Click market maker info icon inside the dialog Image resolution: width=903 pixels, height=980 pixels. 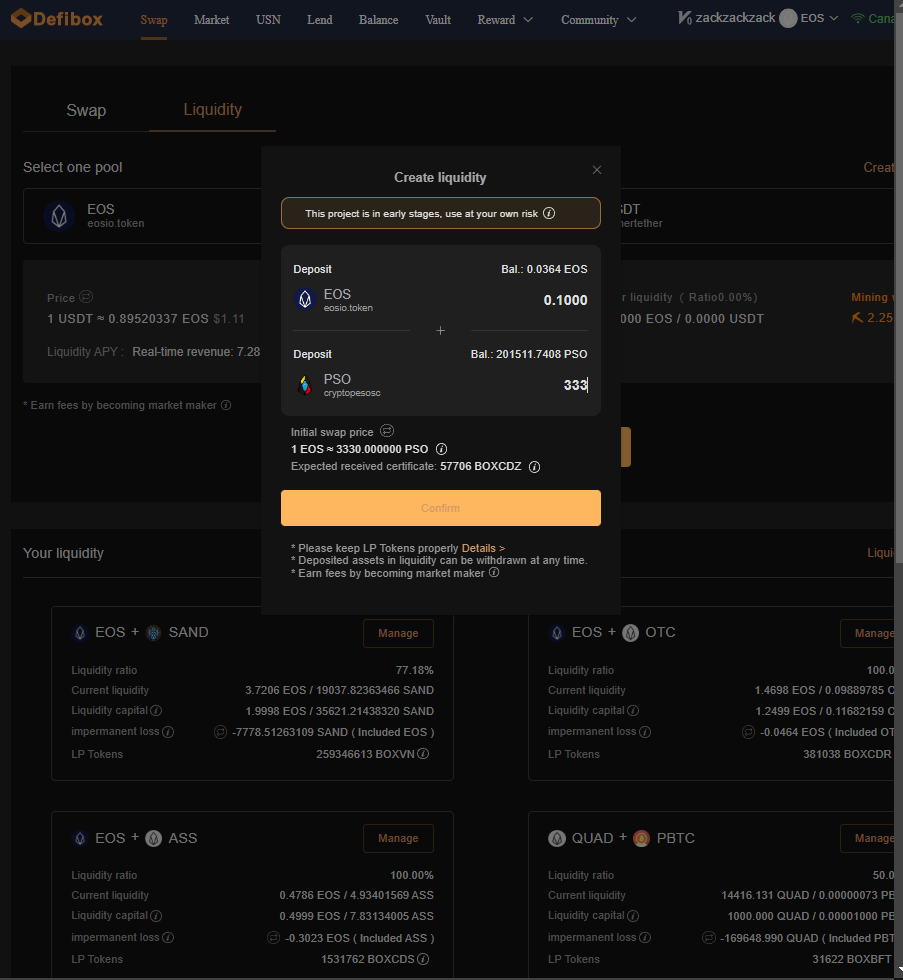click(x=494, y=572)
